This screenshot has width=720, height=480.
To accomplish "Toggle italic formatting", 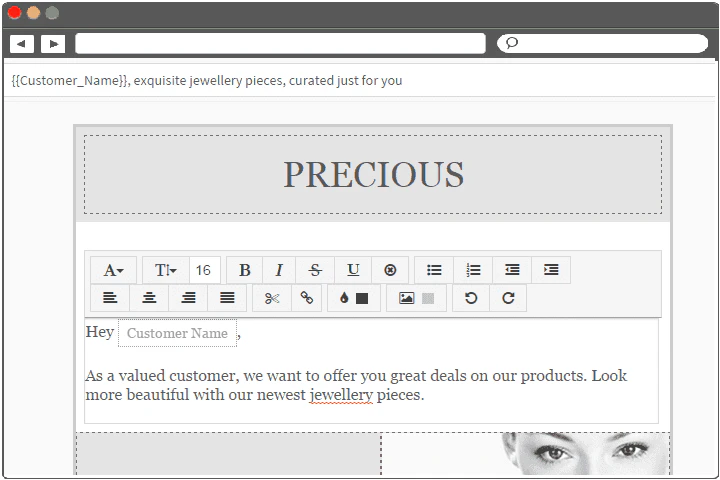I will (x=279, y=270).
